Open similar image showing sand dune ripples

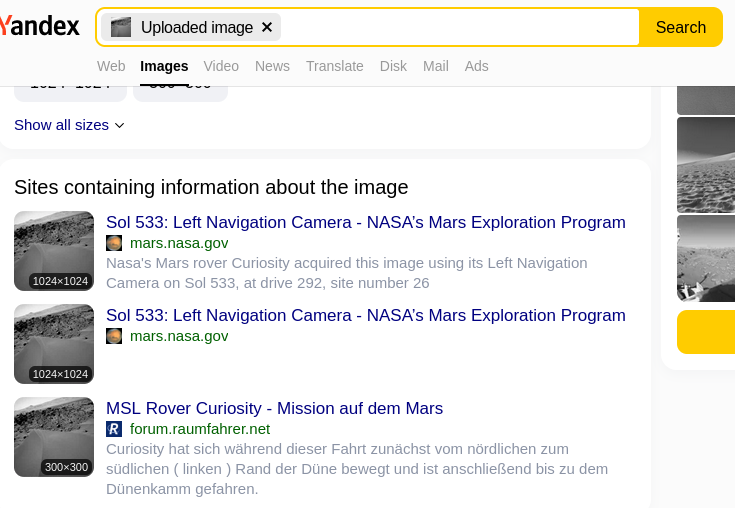(x=706, y=165)
